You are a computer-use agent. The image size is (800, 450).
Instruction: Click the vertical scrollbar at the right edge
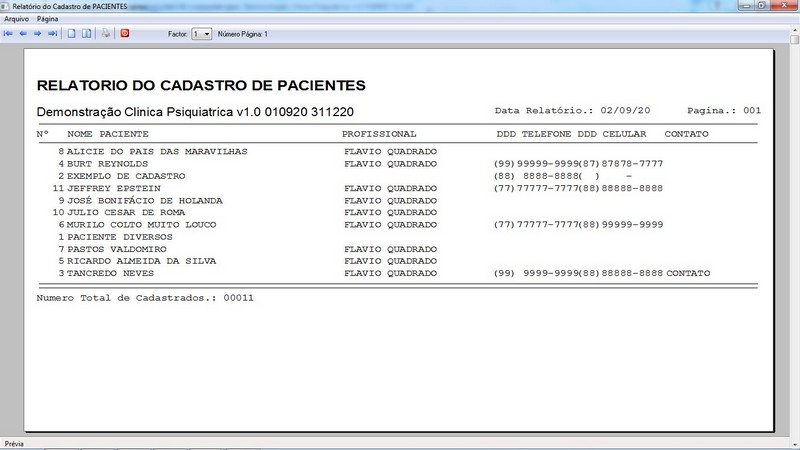(x=795, y=235)
